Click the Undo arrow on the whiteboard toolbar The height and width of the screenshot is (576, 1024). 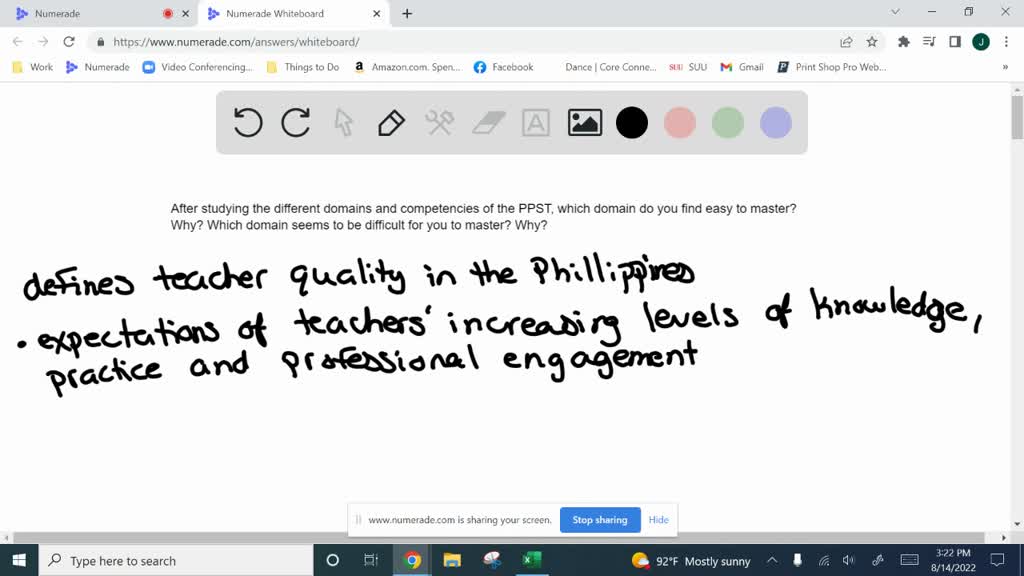[247, 122]
